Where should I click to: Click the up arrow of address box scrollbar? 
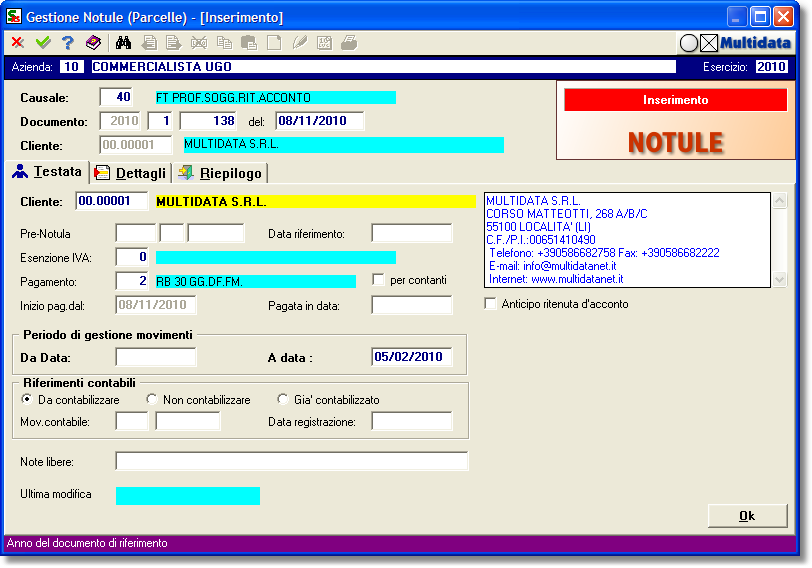(x=779, y=200)
